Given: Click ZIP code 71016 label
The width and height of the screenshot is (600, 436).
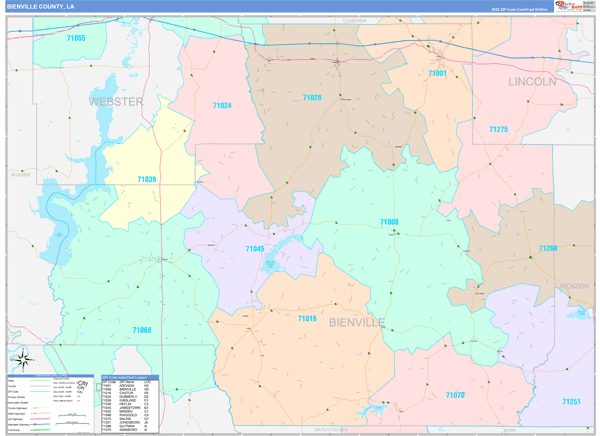Looking at the screenshot, I should (307, 318).
